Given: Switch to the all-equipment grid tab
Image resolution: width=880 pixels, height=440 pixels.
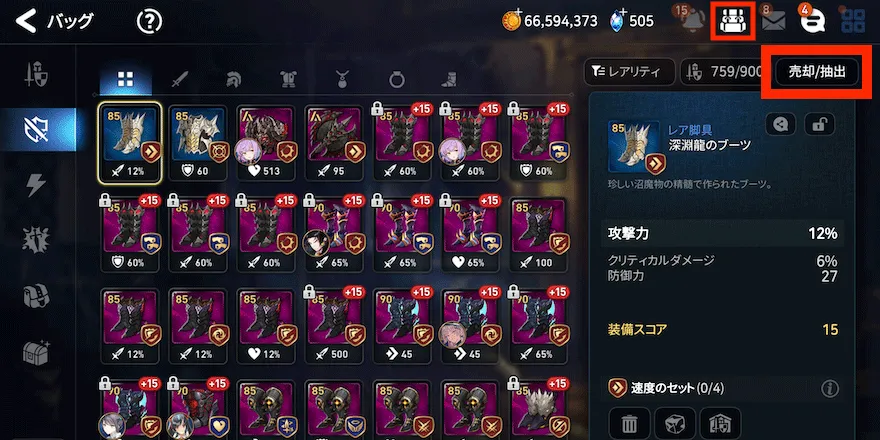Looking at the screenshot, I should click(x=125, y=80).
